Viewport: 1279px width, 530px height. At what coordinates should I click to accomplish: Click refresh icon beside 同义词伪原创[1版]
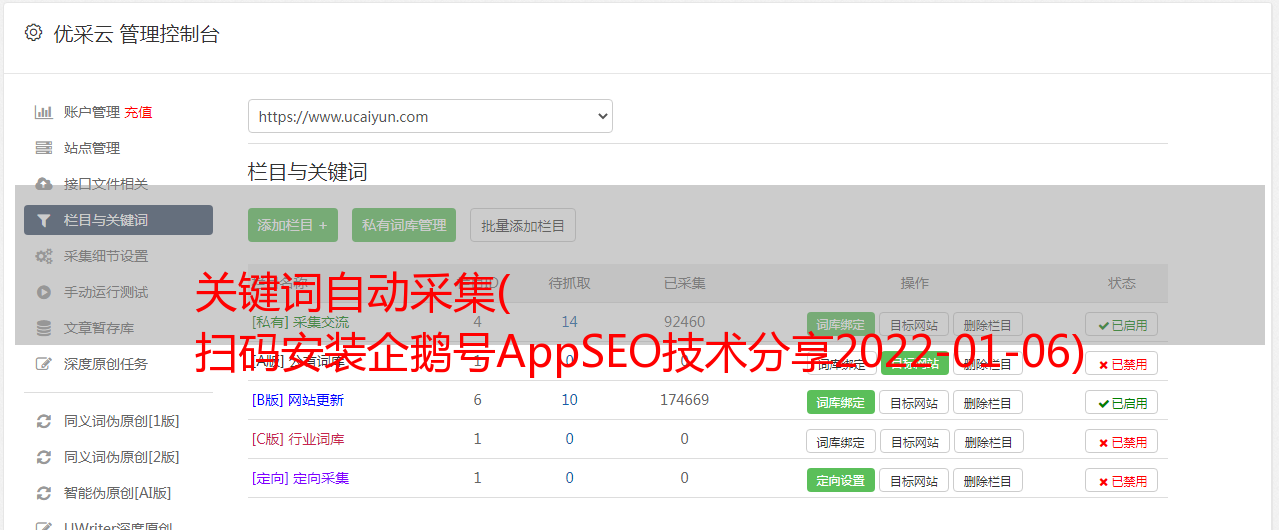coord(43,421)
